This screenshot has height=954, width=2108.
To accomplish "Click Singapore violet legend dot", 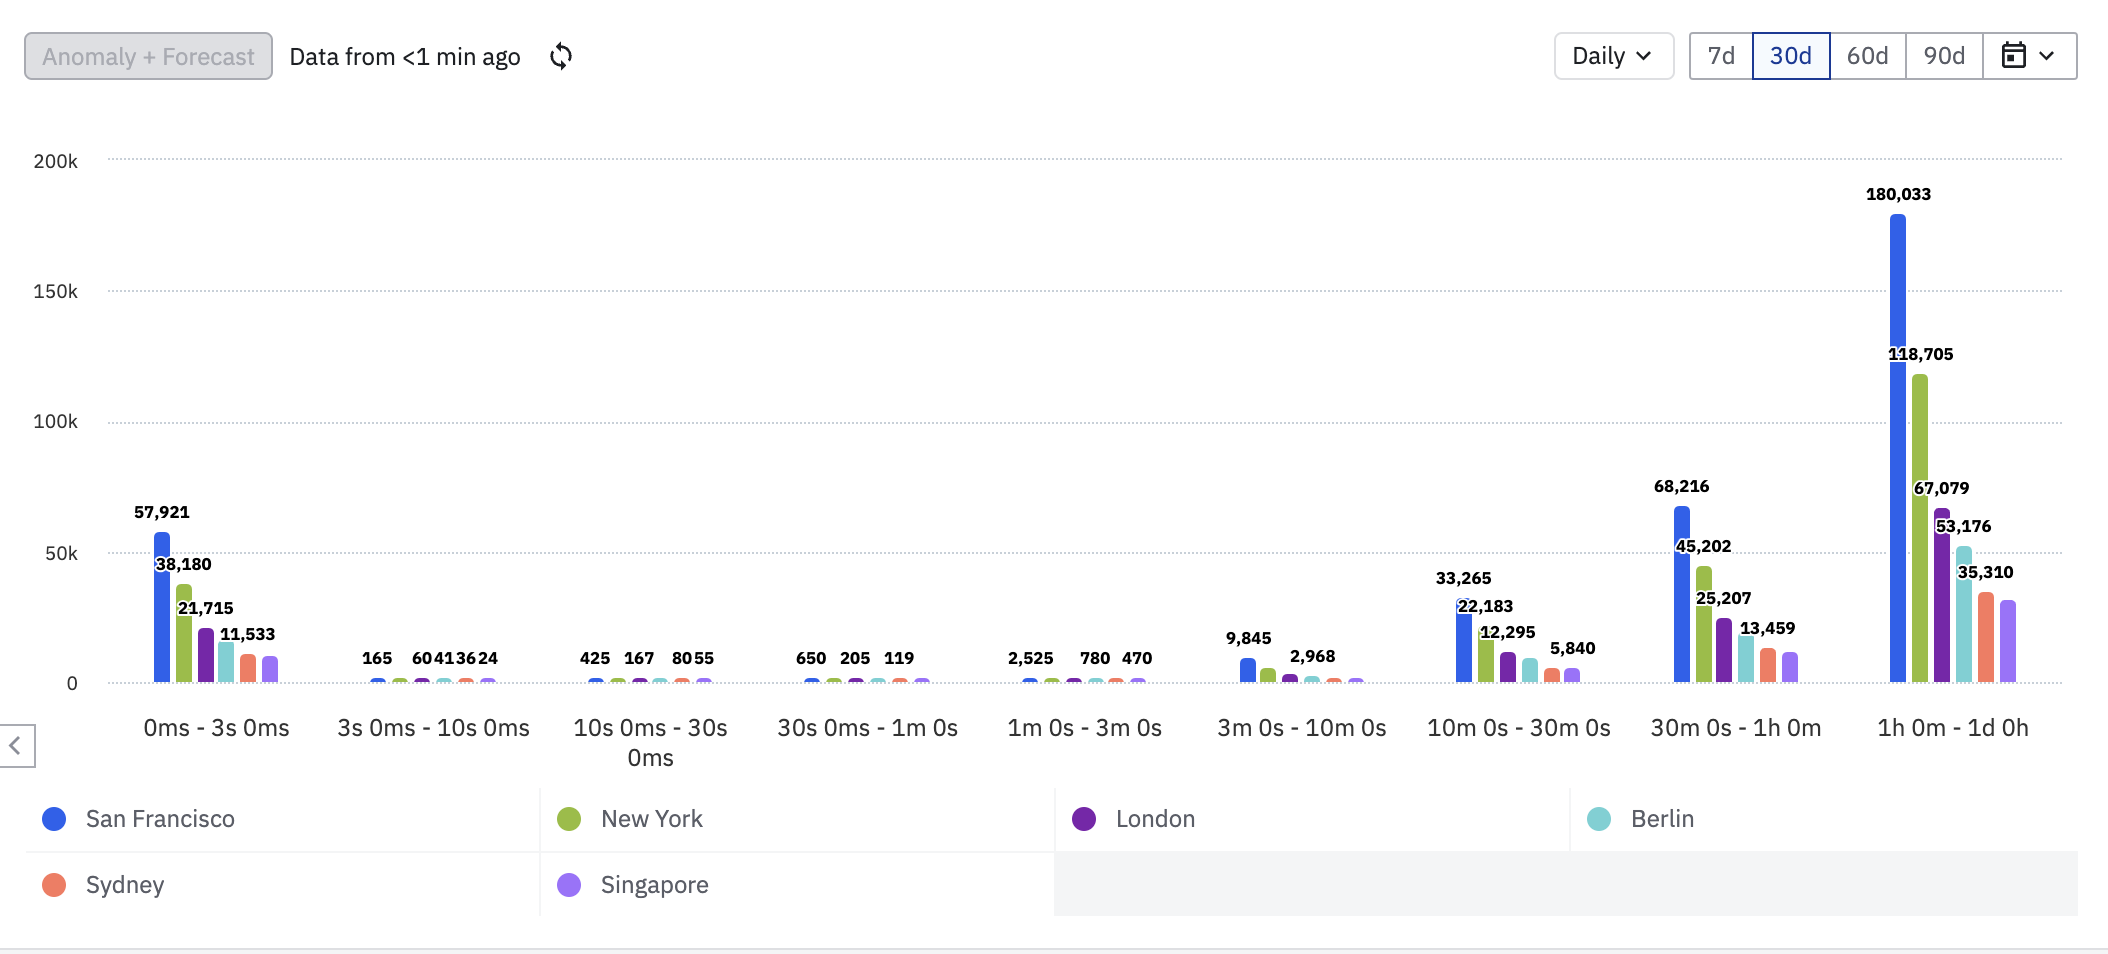I will [569, 885].
